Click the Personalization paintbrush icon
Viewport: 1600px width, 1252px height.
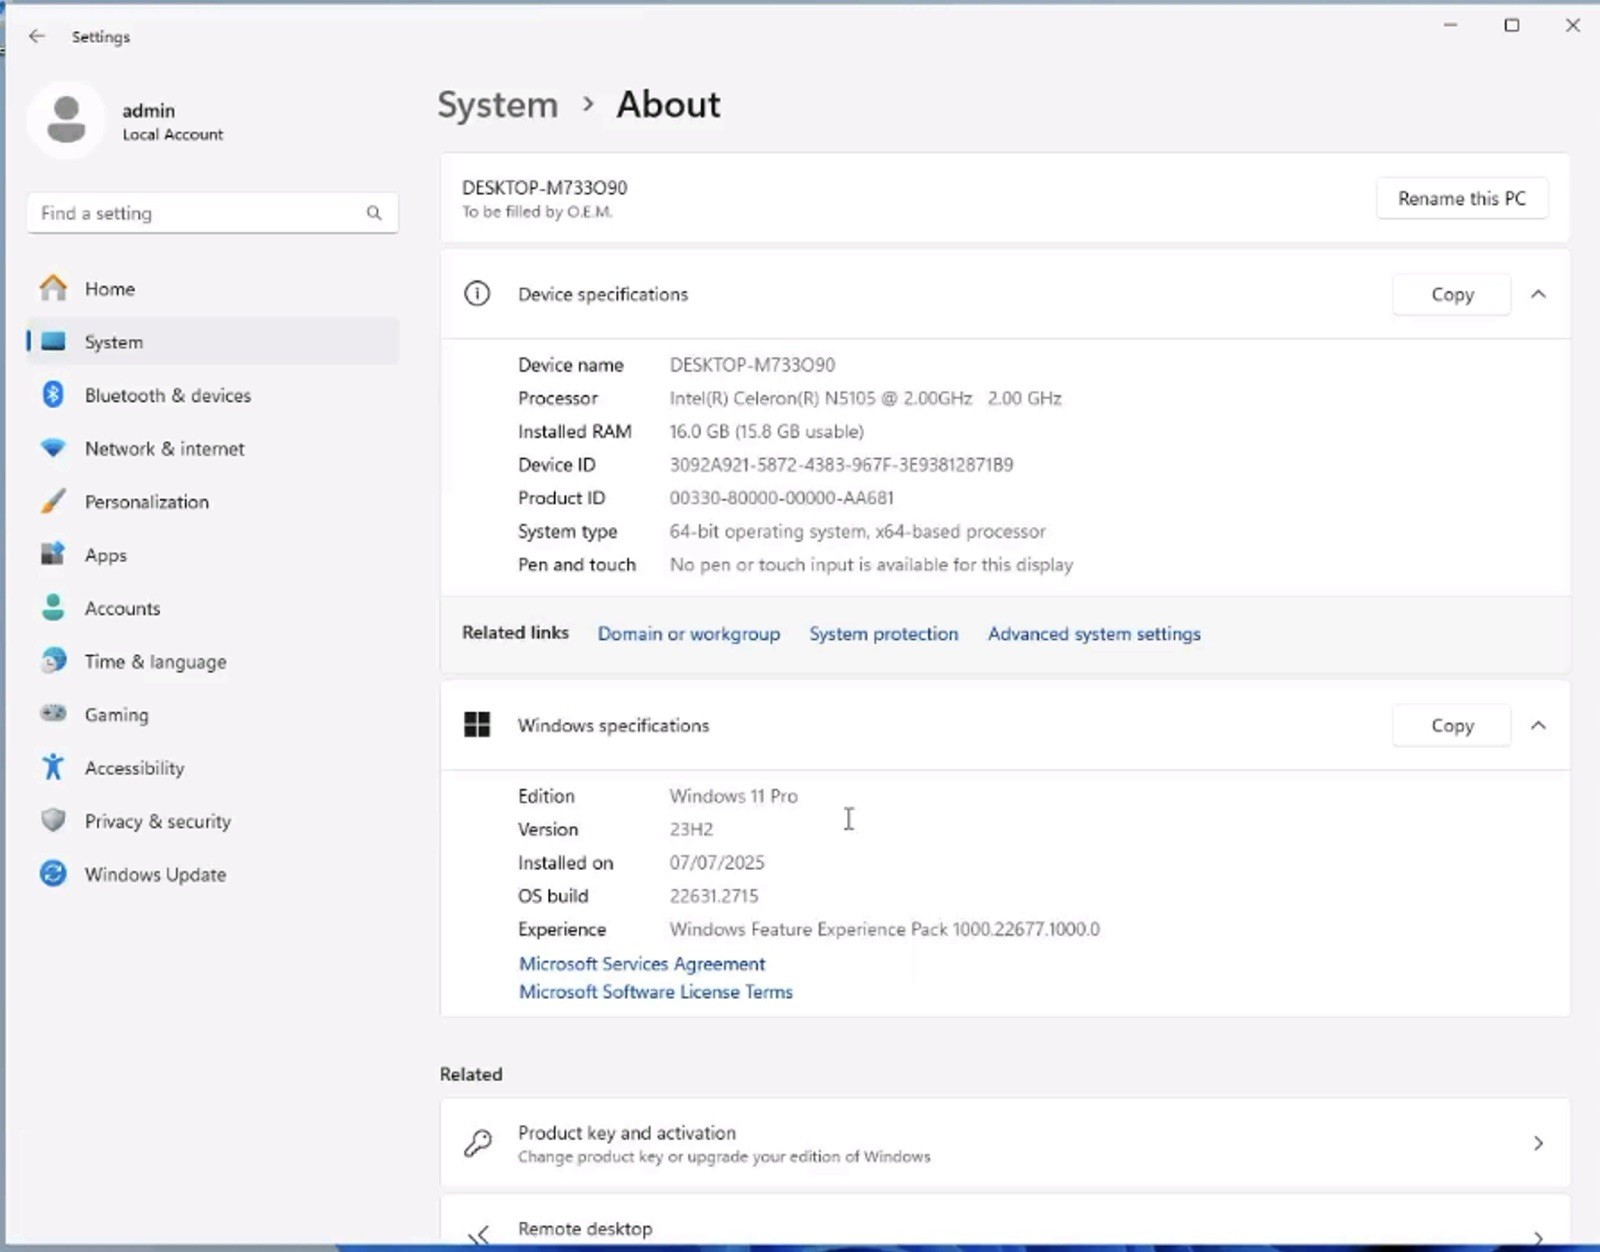[53, 501]
